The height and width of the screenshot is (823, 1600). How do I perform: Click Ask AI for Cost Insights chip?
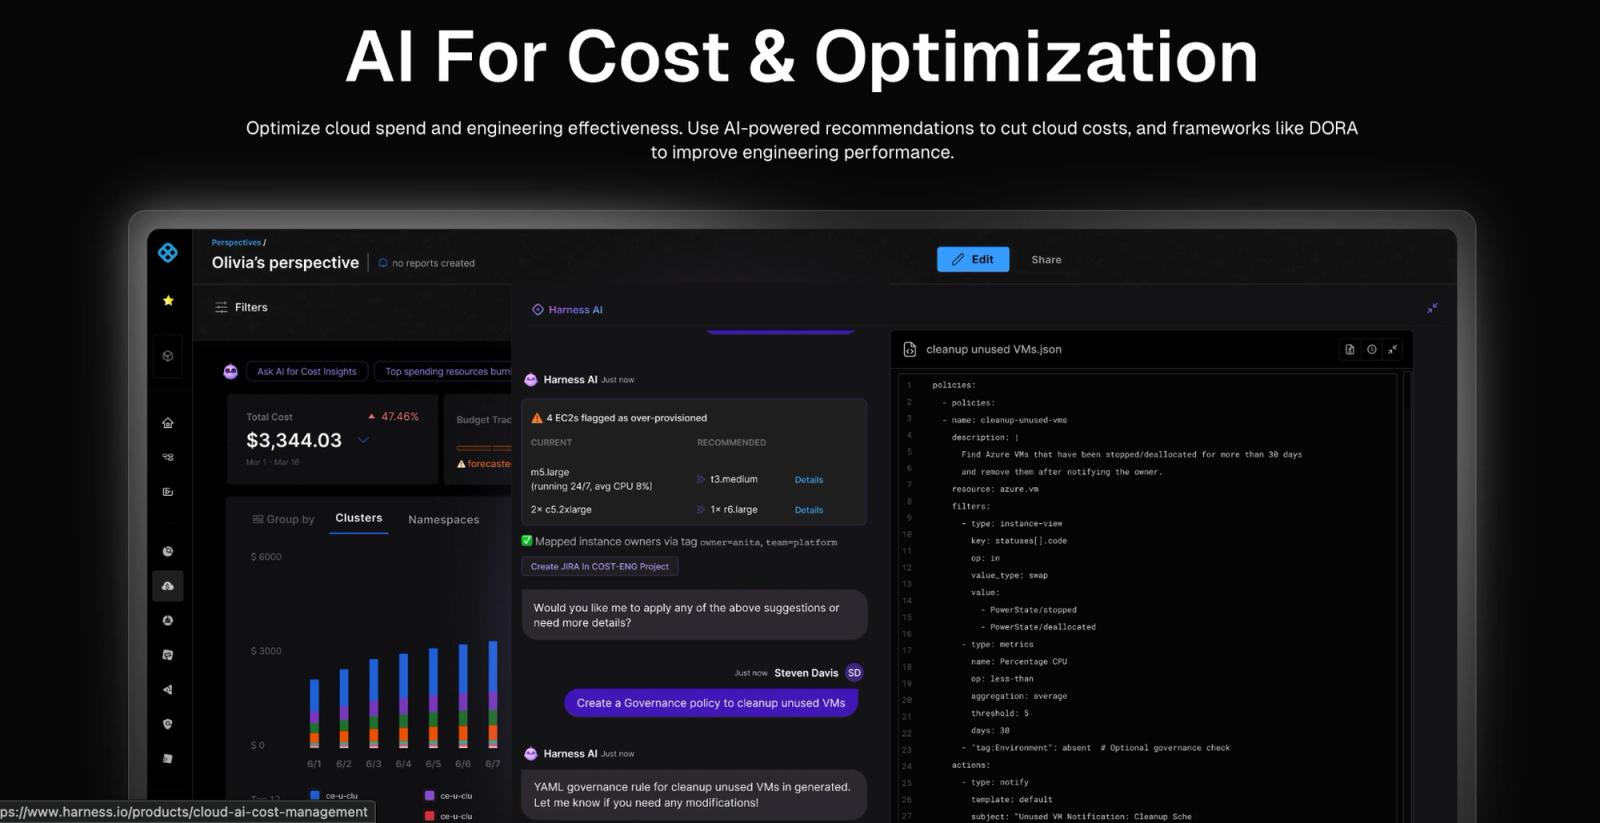tap(307, 371)
